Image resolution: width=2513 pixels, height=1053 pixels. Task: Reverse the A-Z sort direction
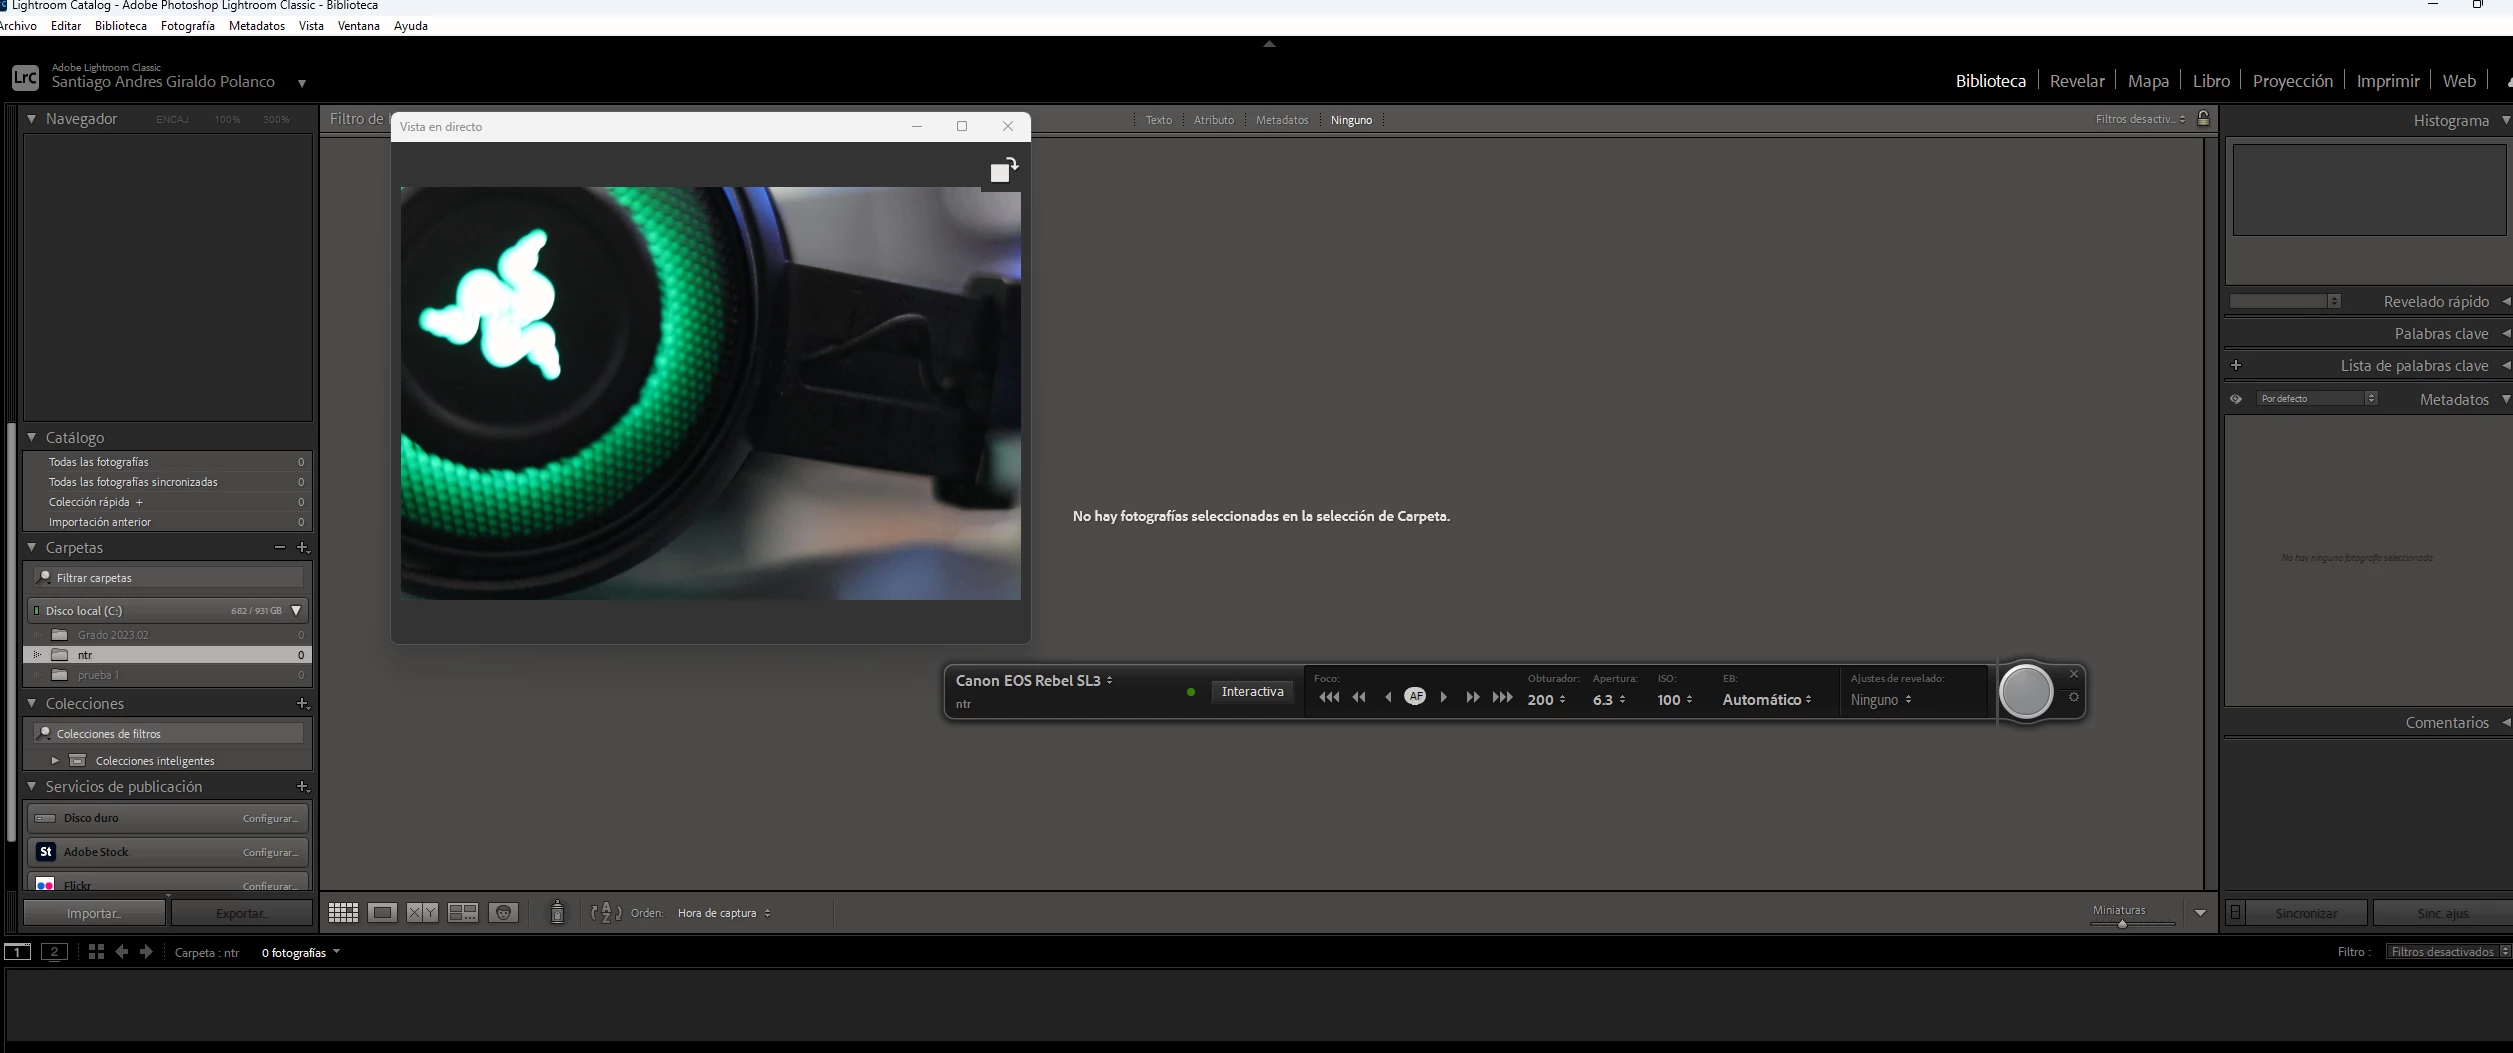pos(606,912)
